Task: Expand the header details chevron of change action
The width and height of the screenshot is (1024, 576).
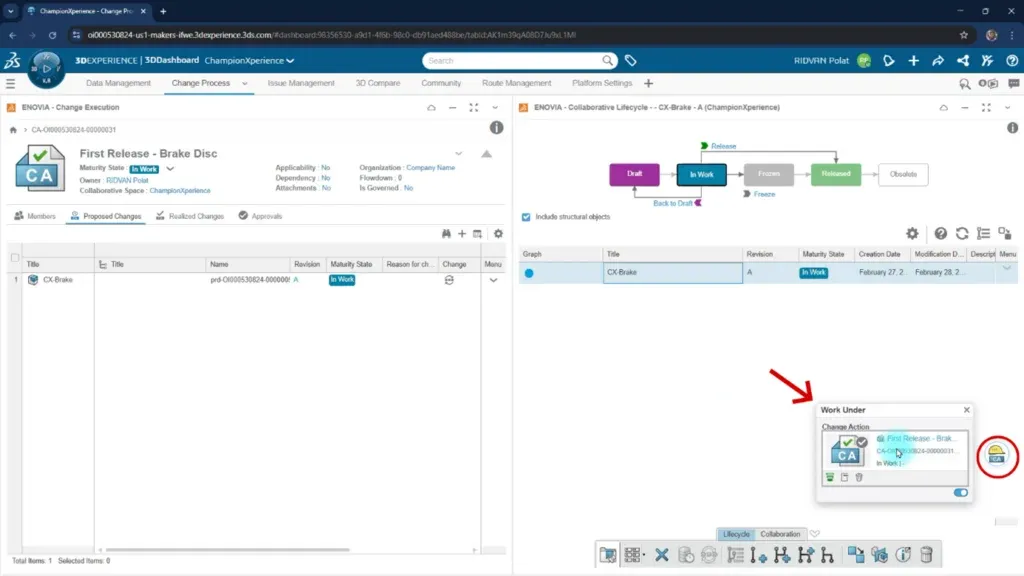Action: pyautogui.click(x=458, y=154)
